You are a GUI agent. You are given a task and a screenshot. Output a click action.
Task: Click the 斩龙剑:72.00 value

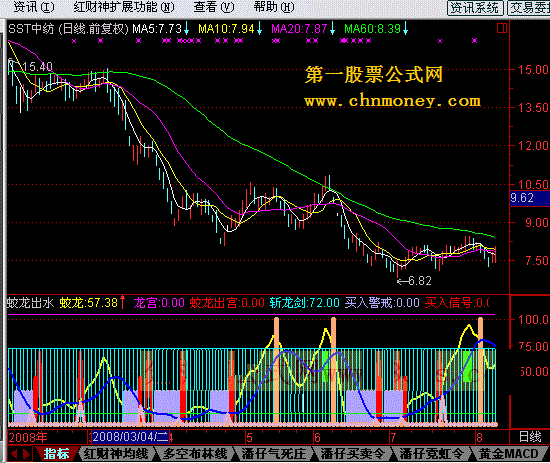point(304,303)
